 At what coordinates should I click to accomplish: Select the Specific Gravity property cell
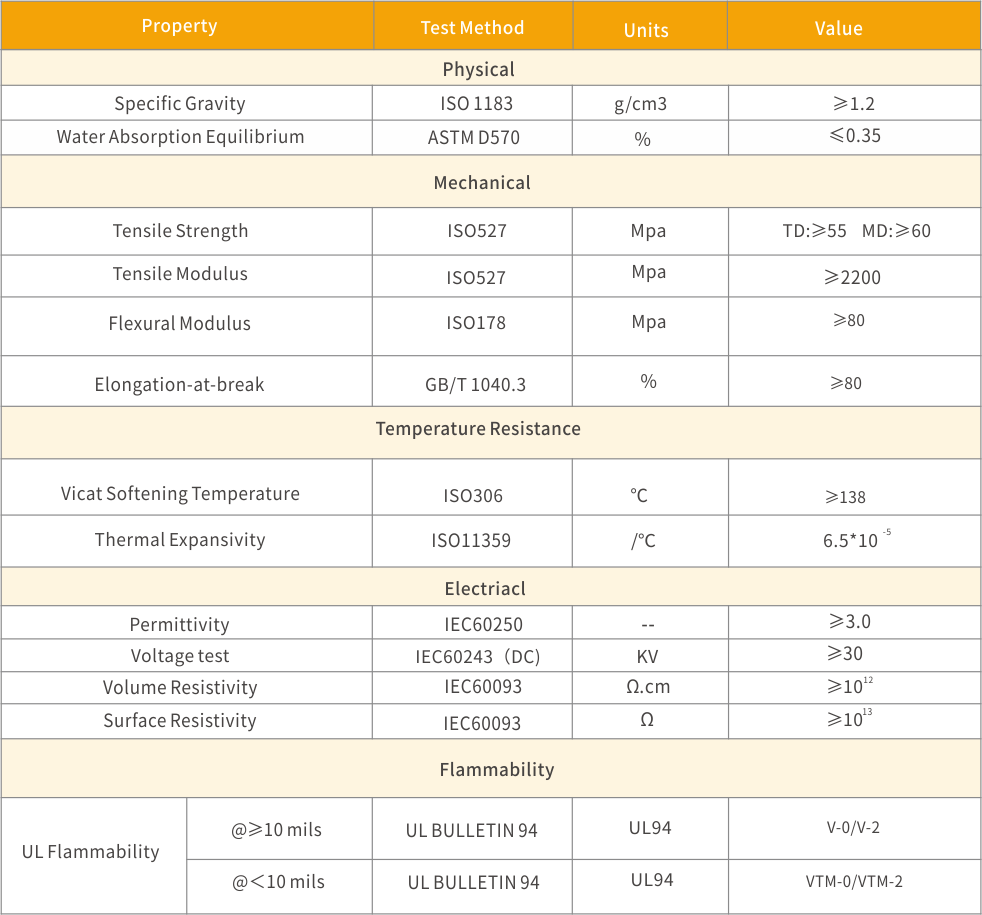pyautogui.click(x=180, y=103)
